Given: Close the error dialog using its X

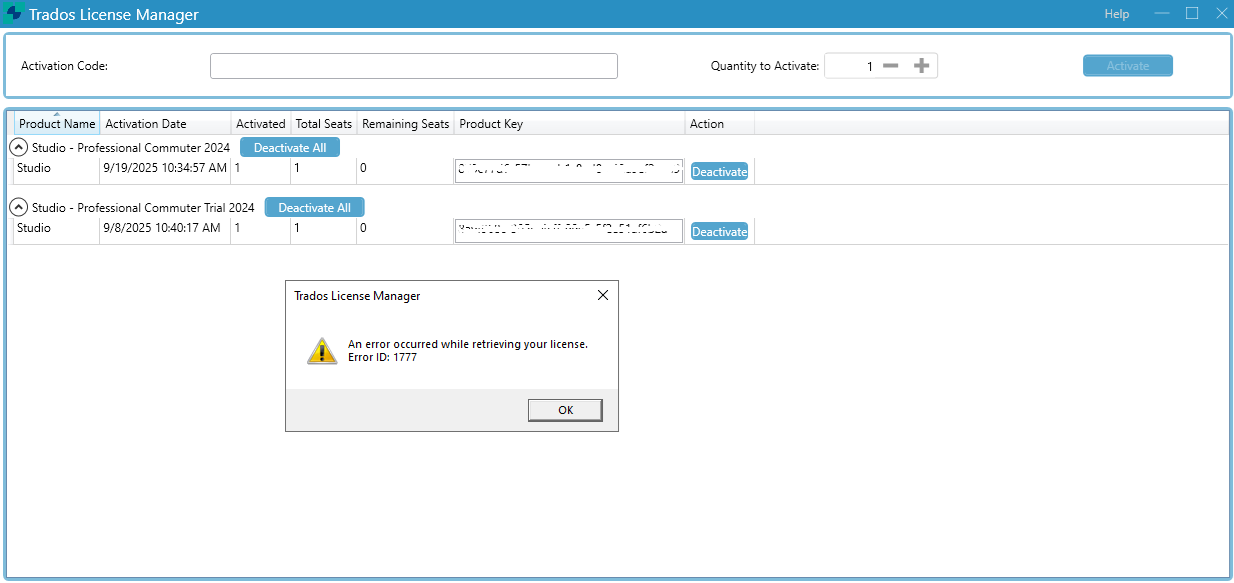Looking at the screenshot, I should pyautogui.click(x=602, y=295).
